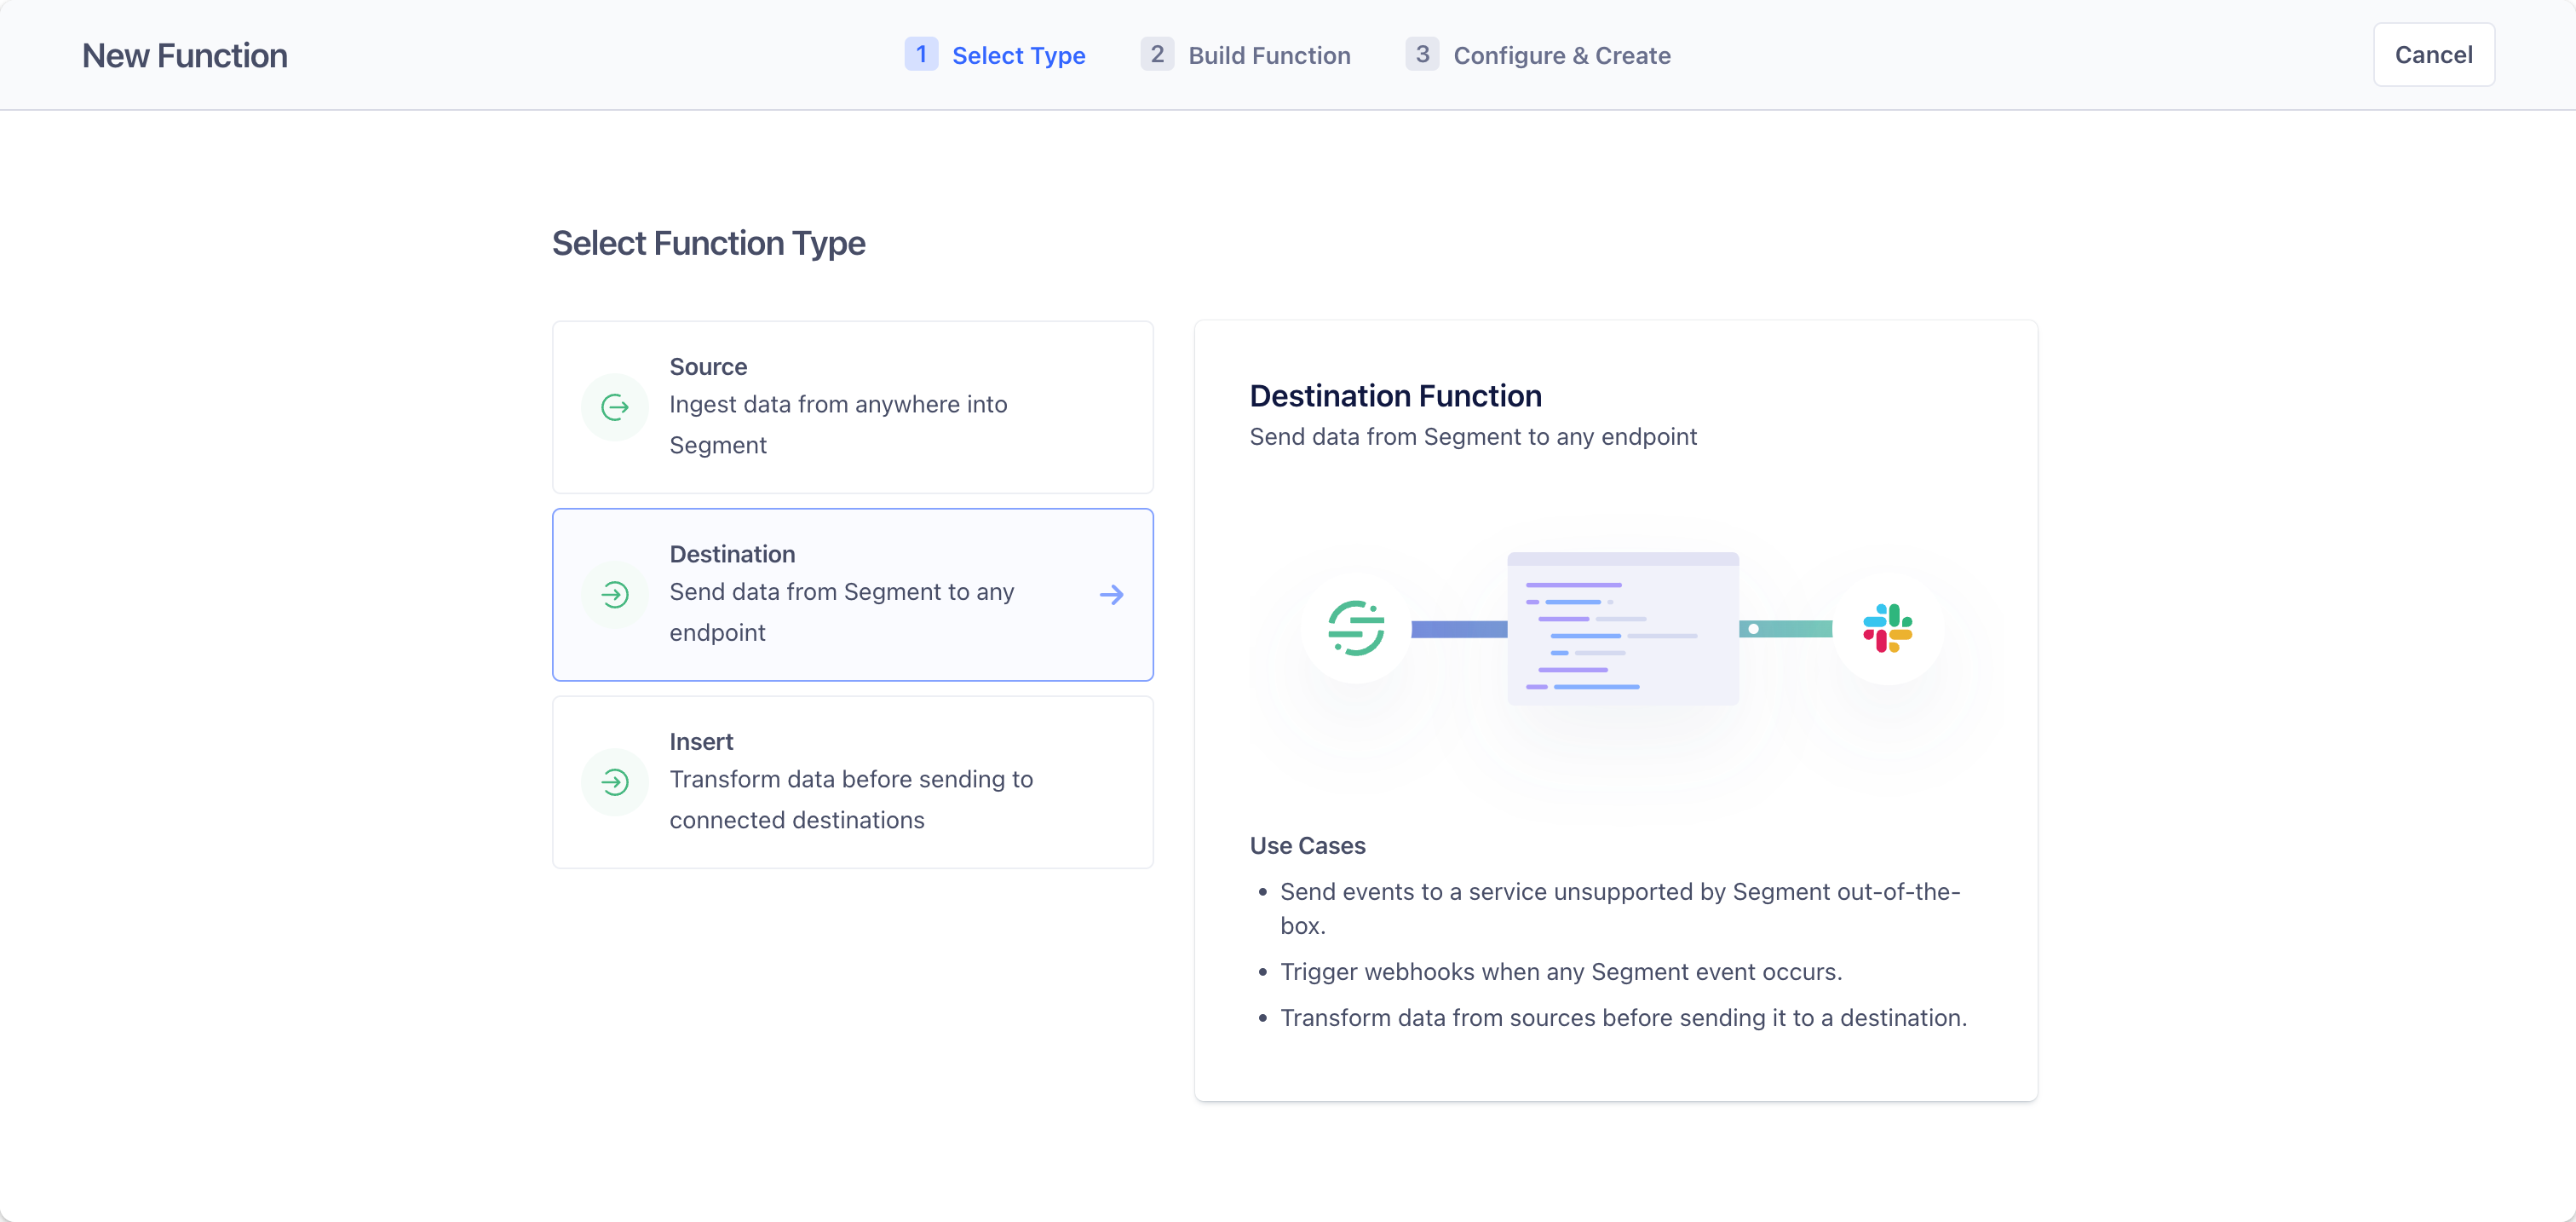Choose the Destination title on the Destination card
The height and width of the screenshot is (1222, 2576).
732,554
